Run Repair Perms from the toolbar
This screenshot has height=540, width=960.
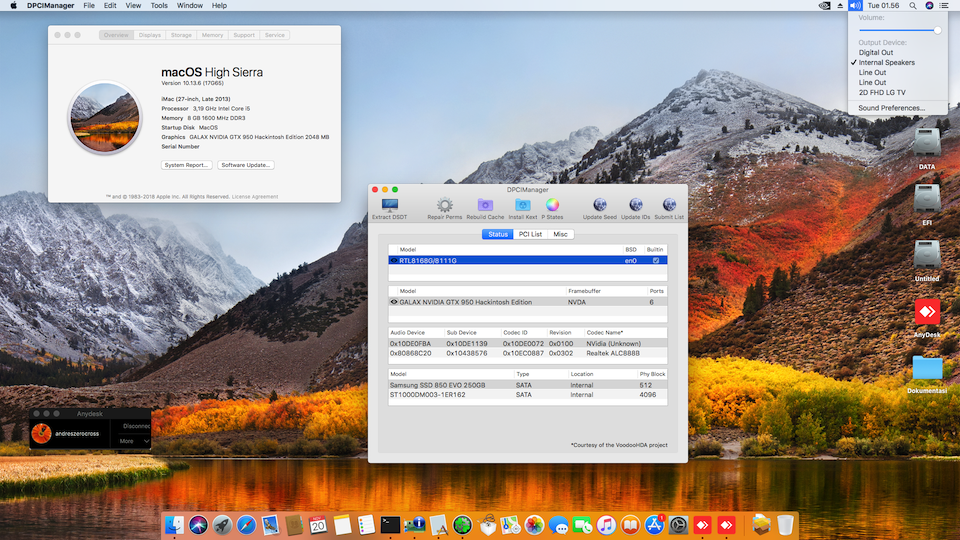[444, 205]
